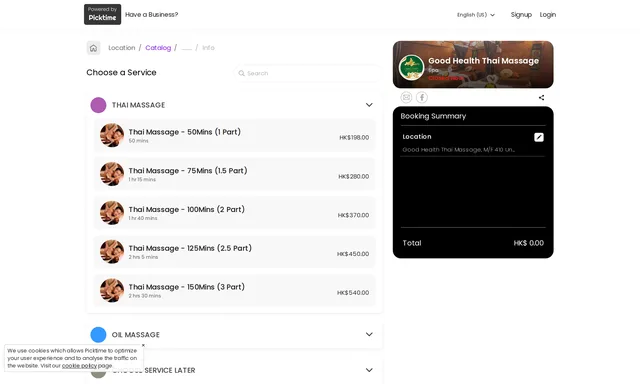
Task: Choose Thai Massage - 150Mins (3 Part)
Action: coord(234,291)
